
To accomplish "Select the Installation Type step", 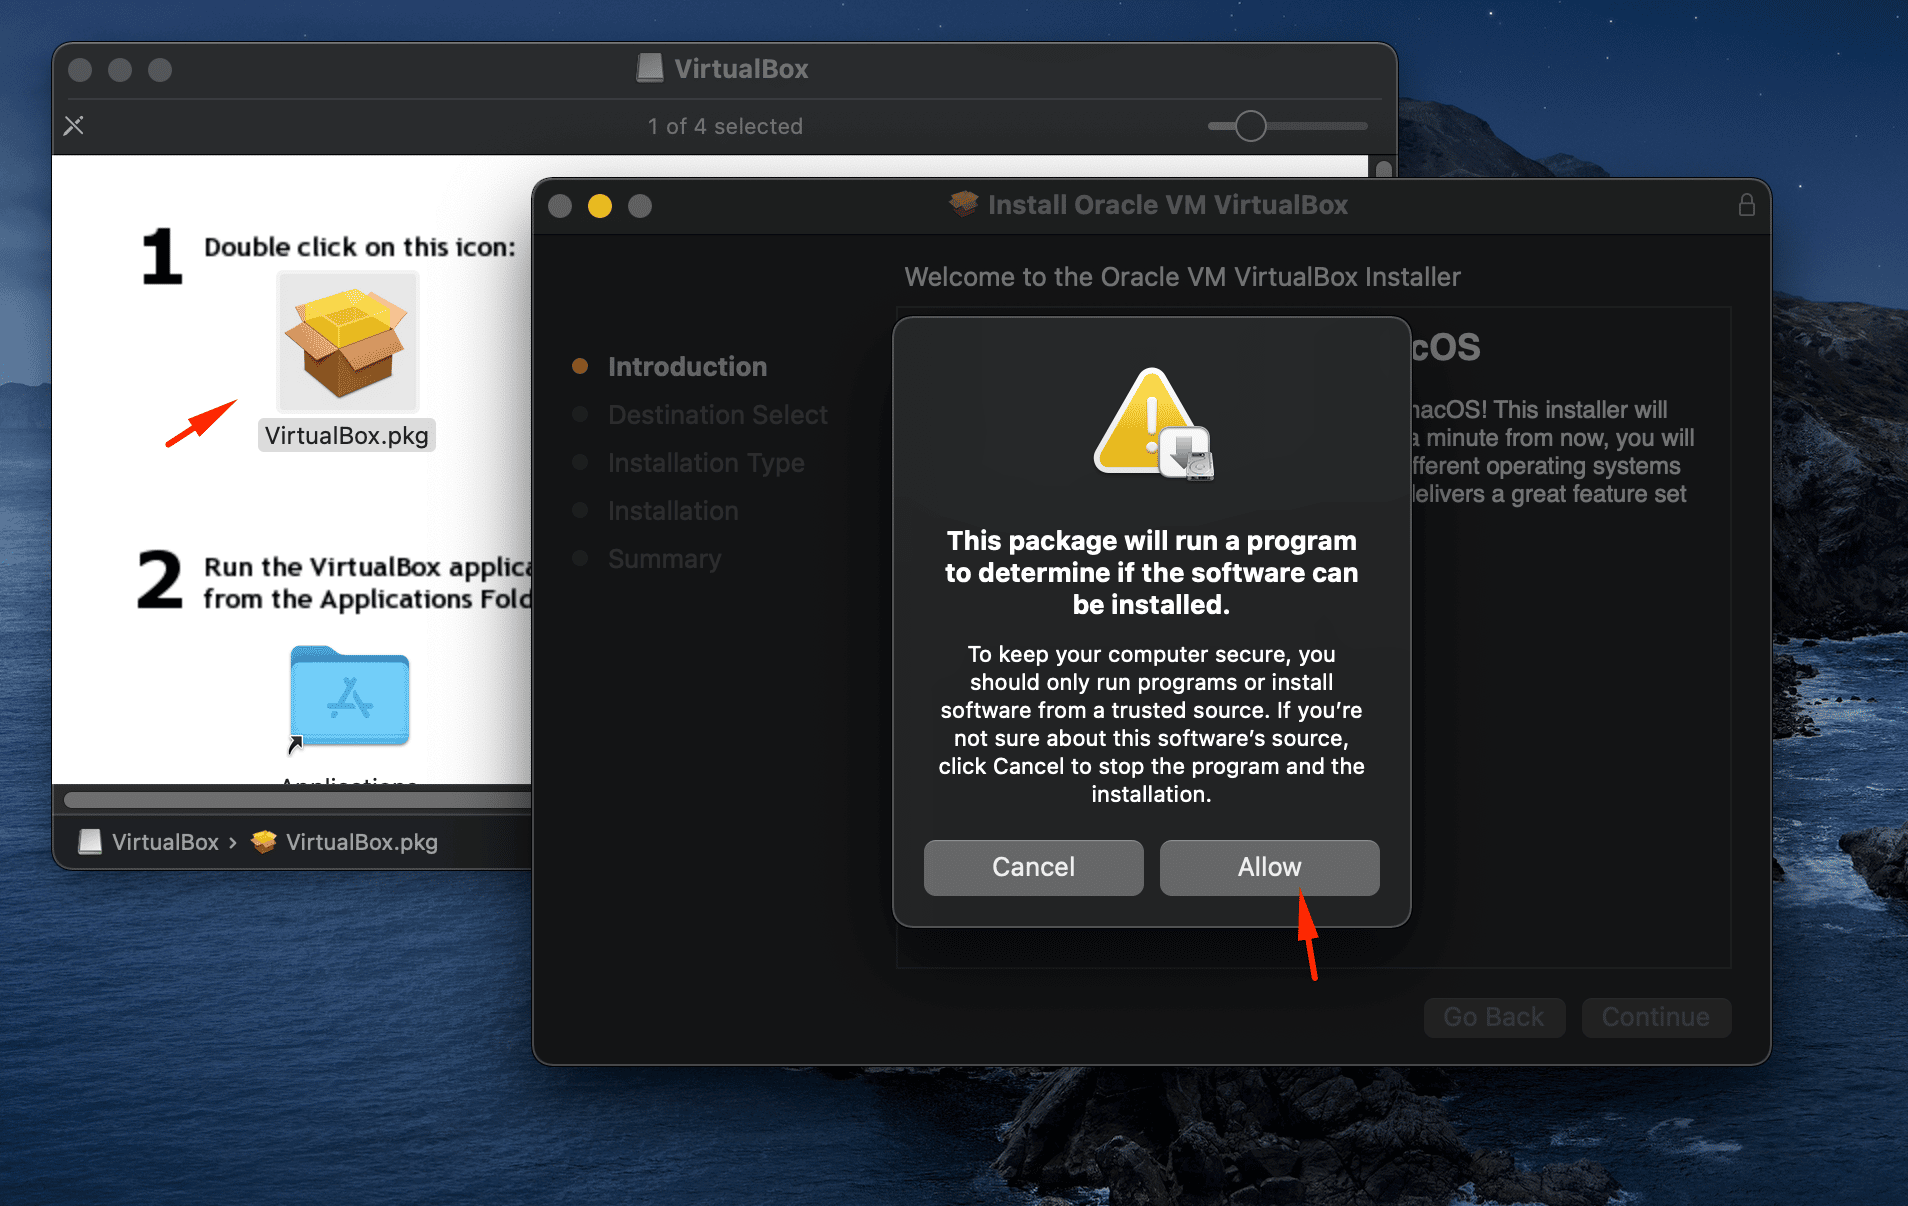I will point(705,462).
